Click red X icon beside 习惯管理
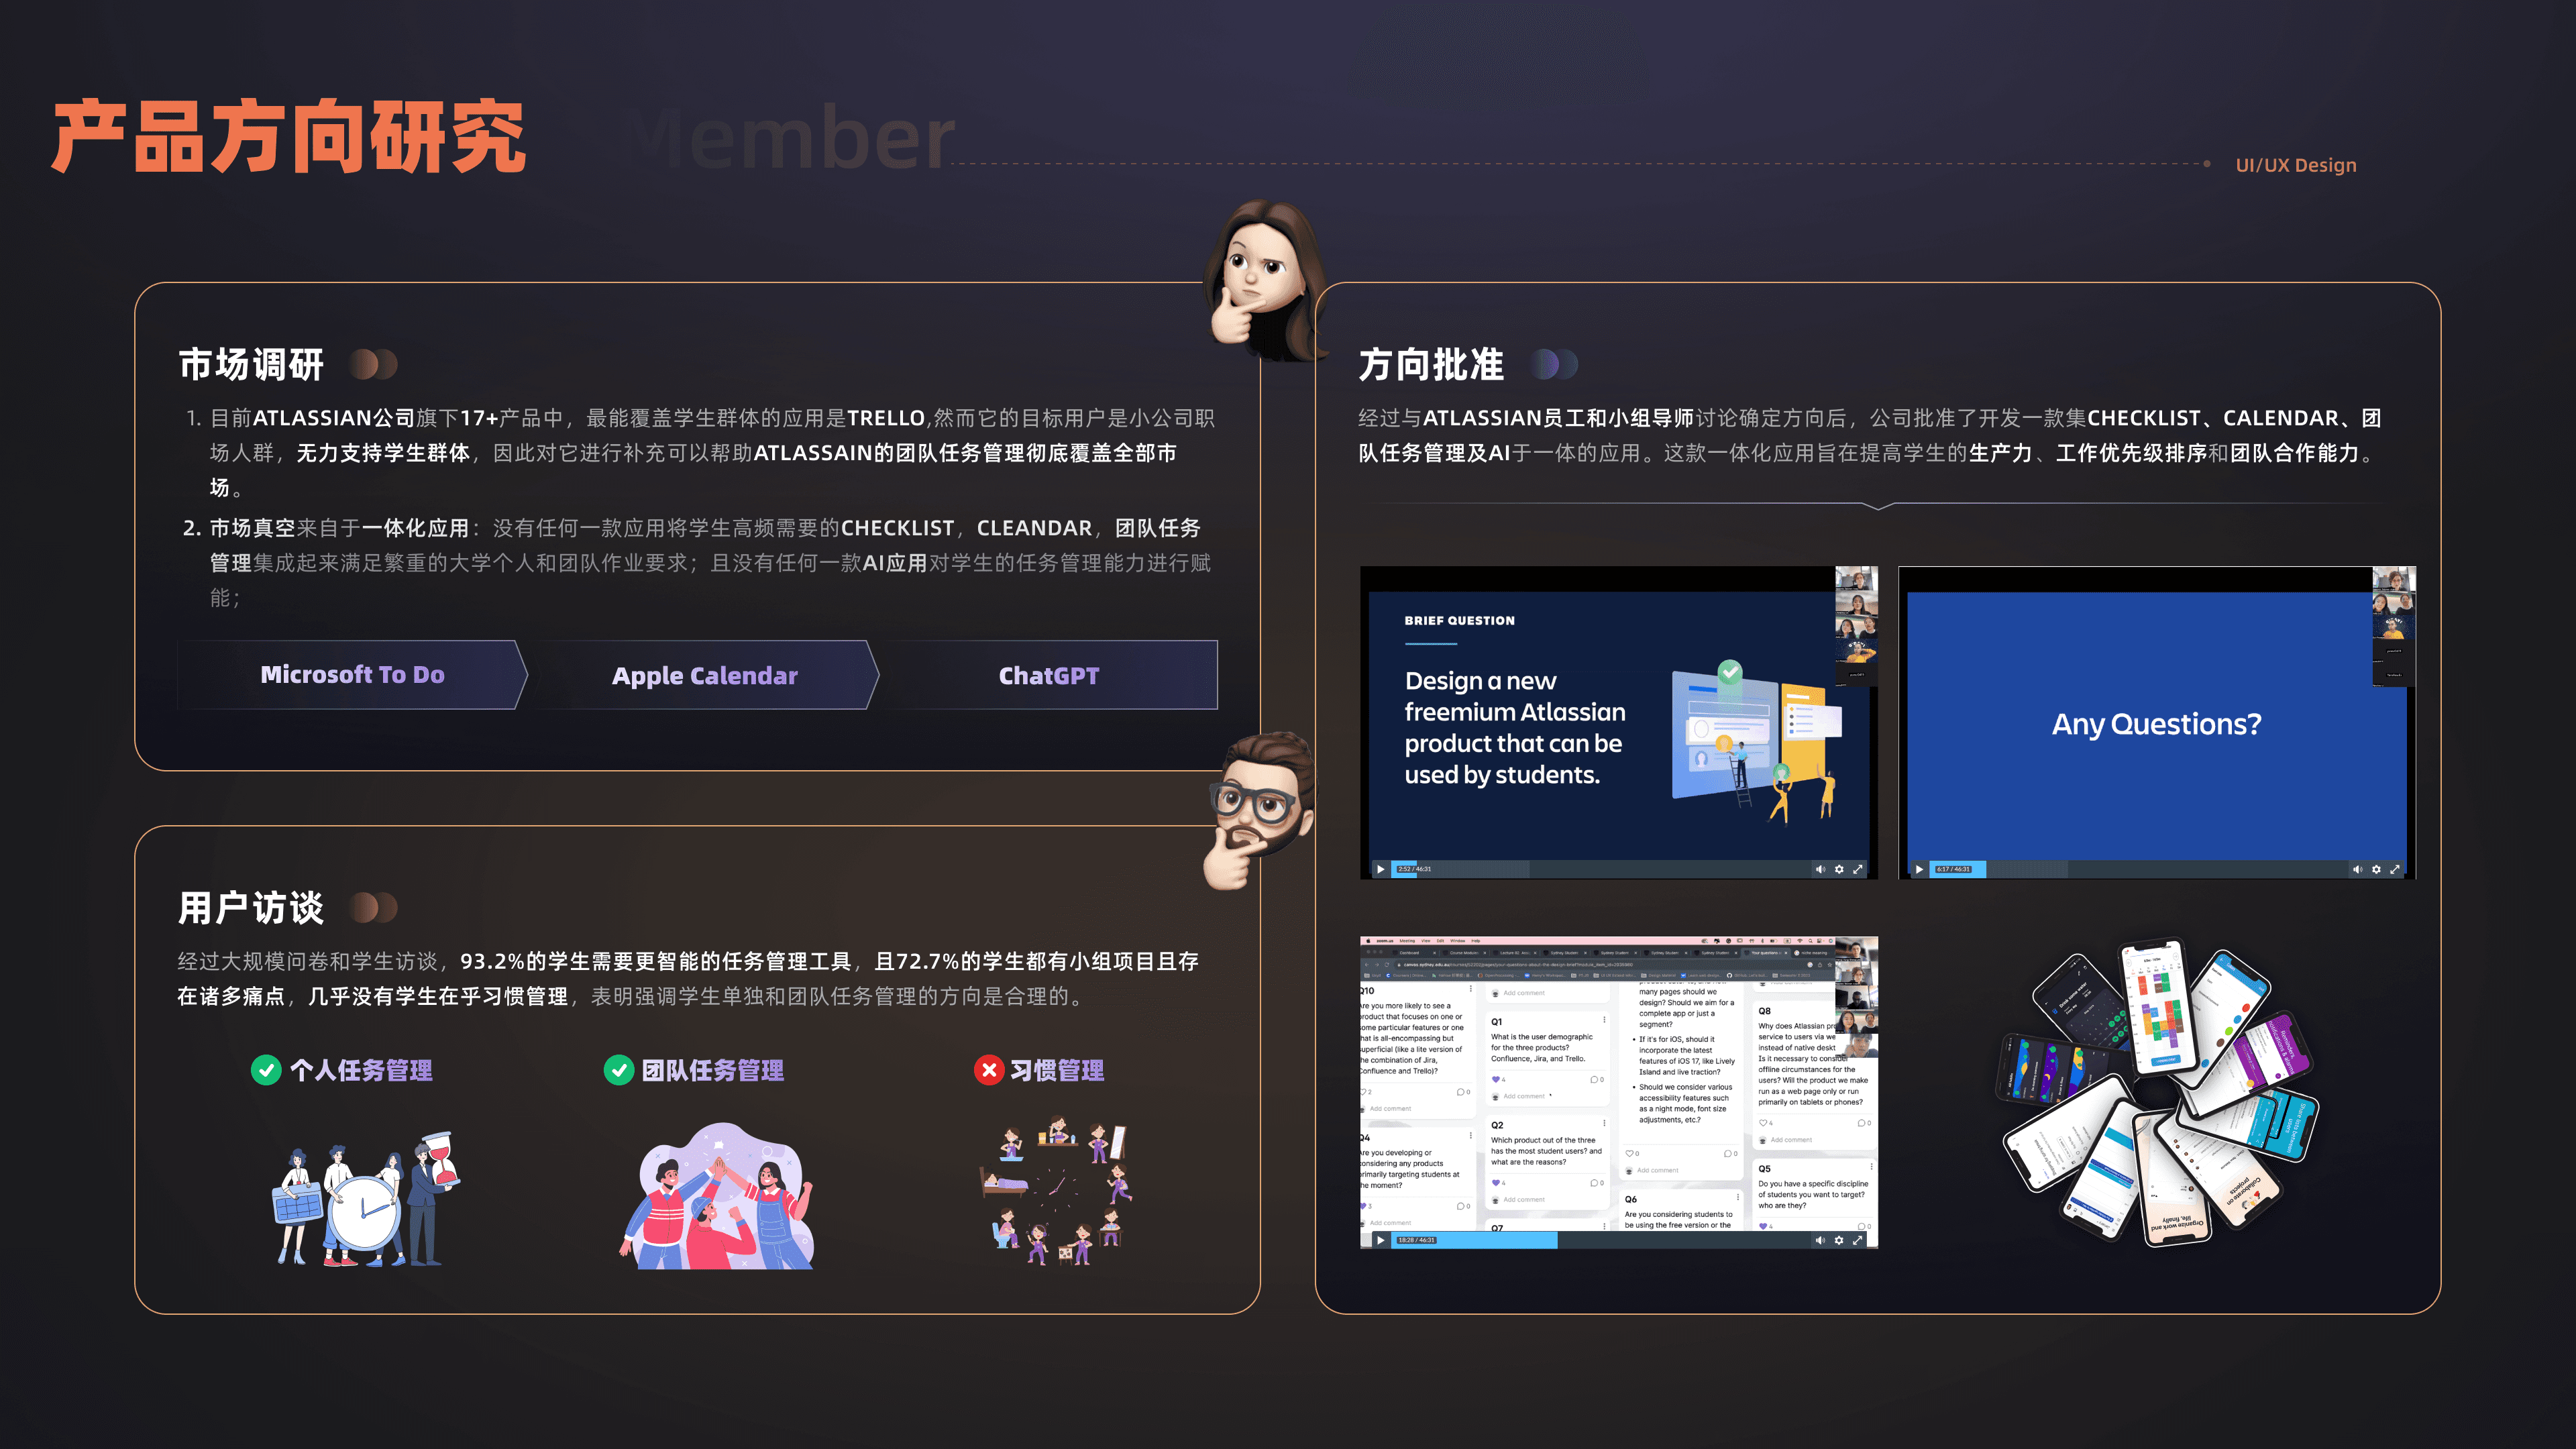The height and width of the screenshot is (1449, 2576). [989, 1070]
